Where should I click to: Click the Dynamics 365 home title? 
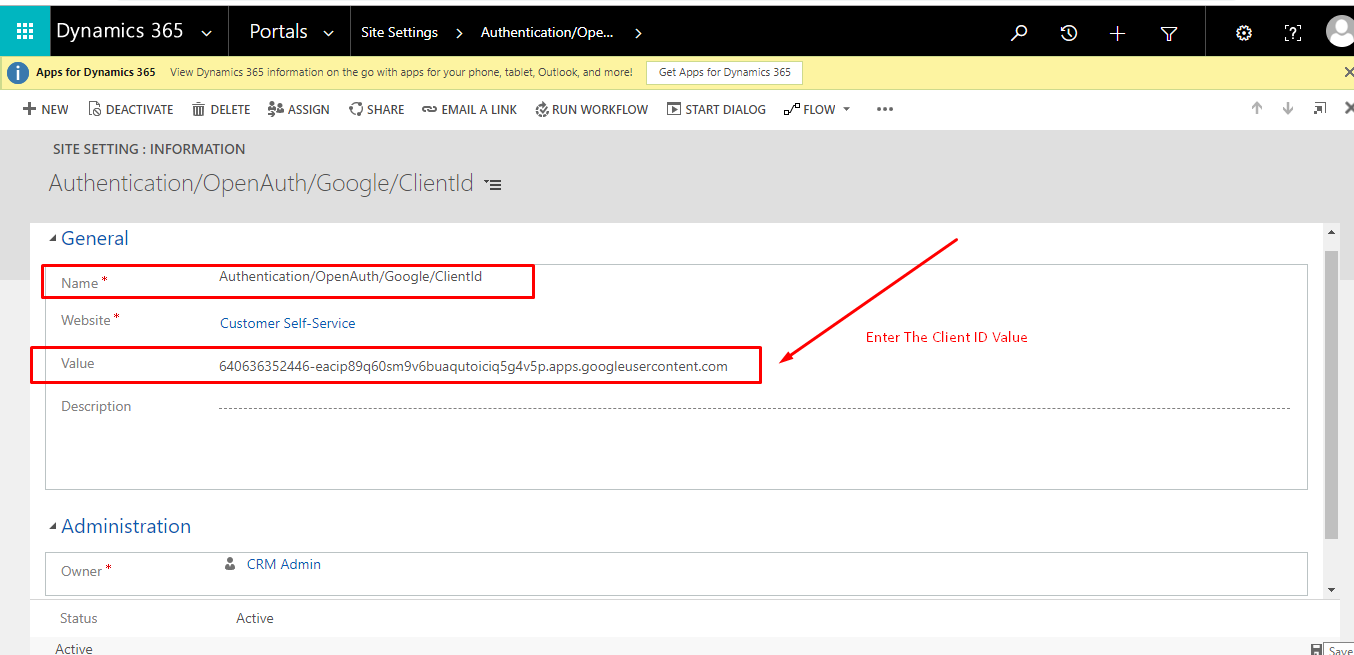coord(120,31)
